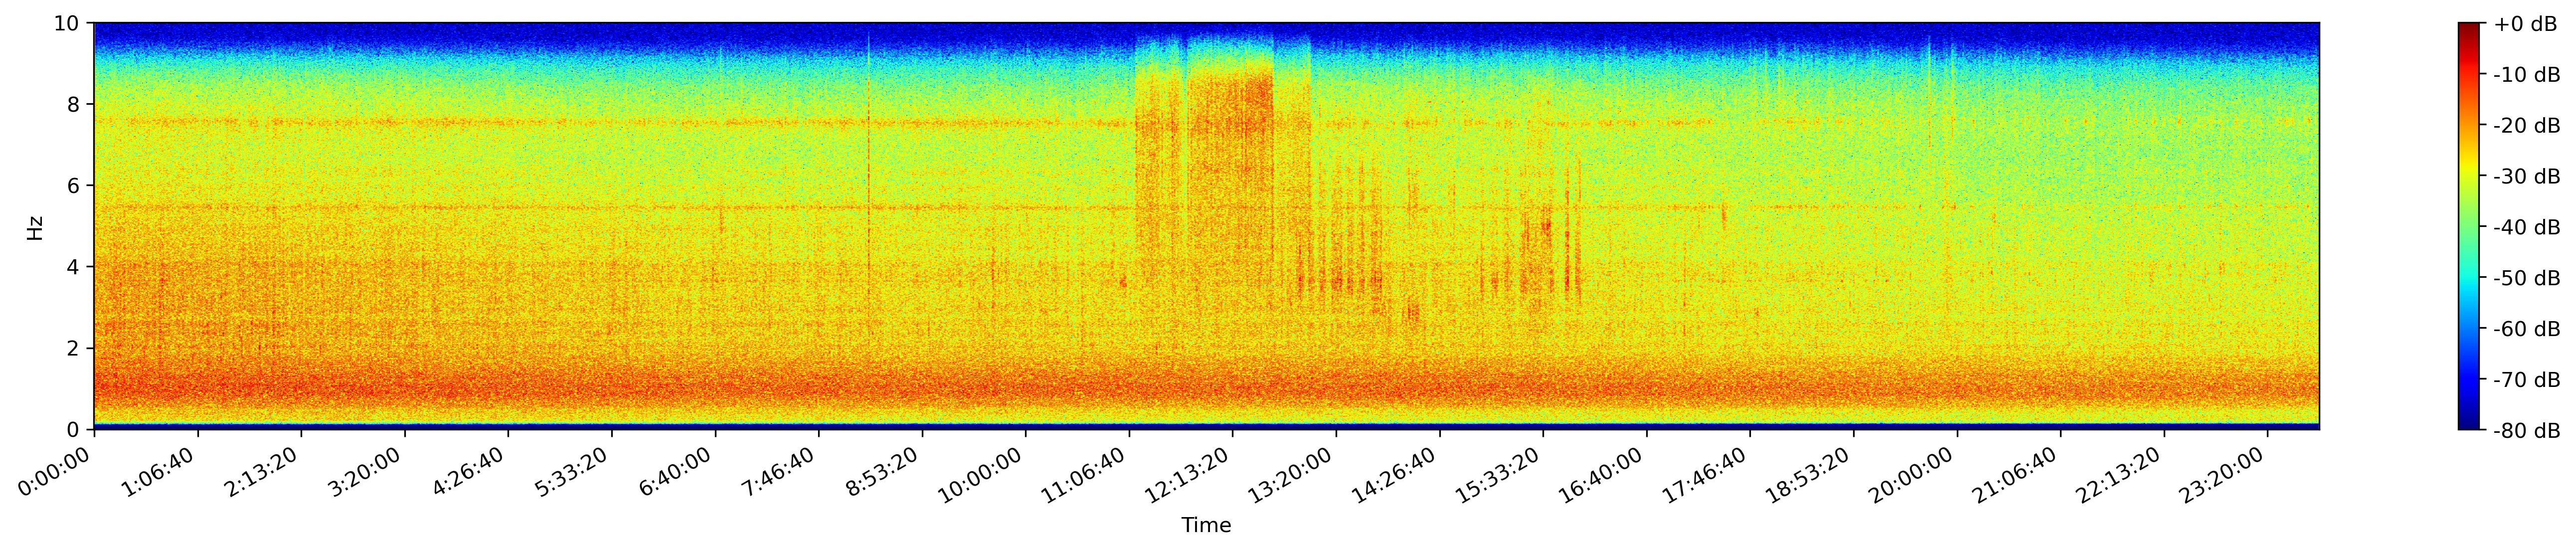Click the dark red top of colorbar

pos(2469,28)
